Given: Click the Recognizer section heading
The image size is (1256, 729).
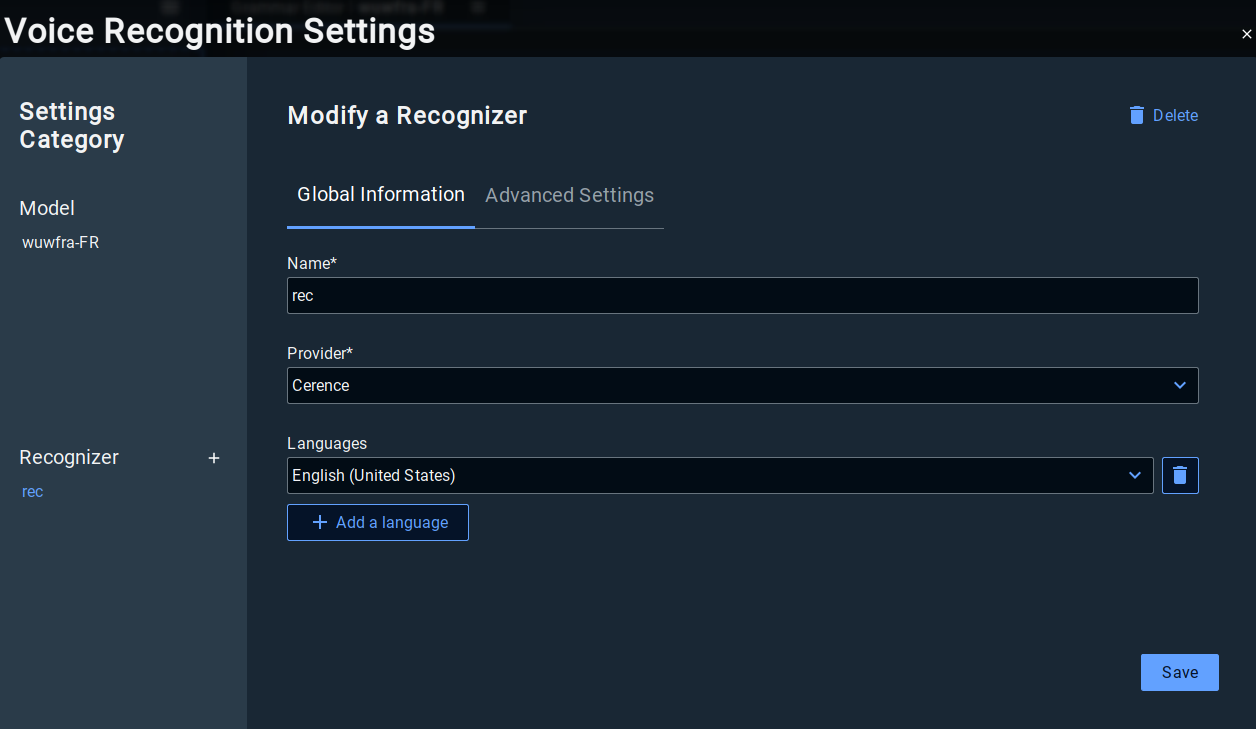Looking at the screenshot, I should (x=69, y=458).
